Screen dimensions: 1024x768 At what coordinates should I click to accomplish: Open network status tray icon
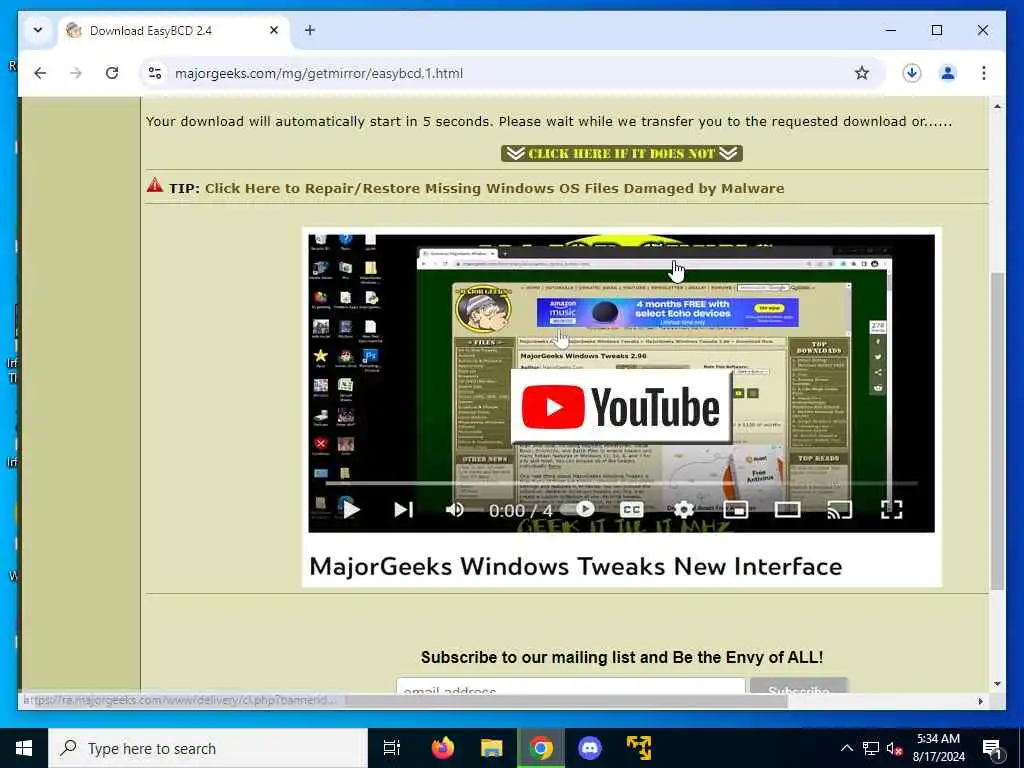pyautogui.click(x=871, y=748)
